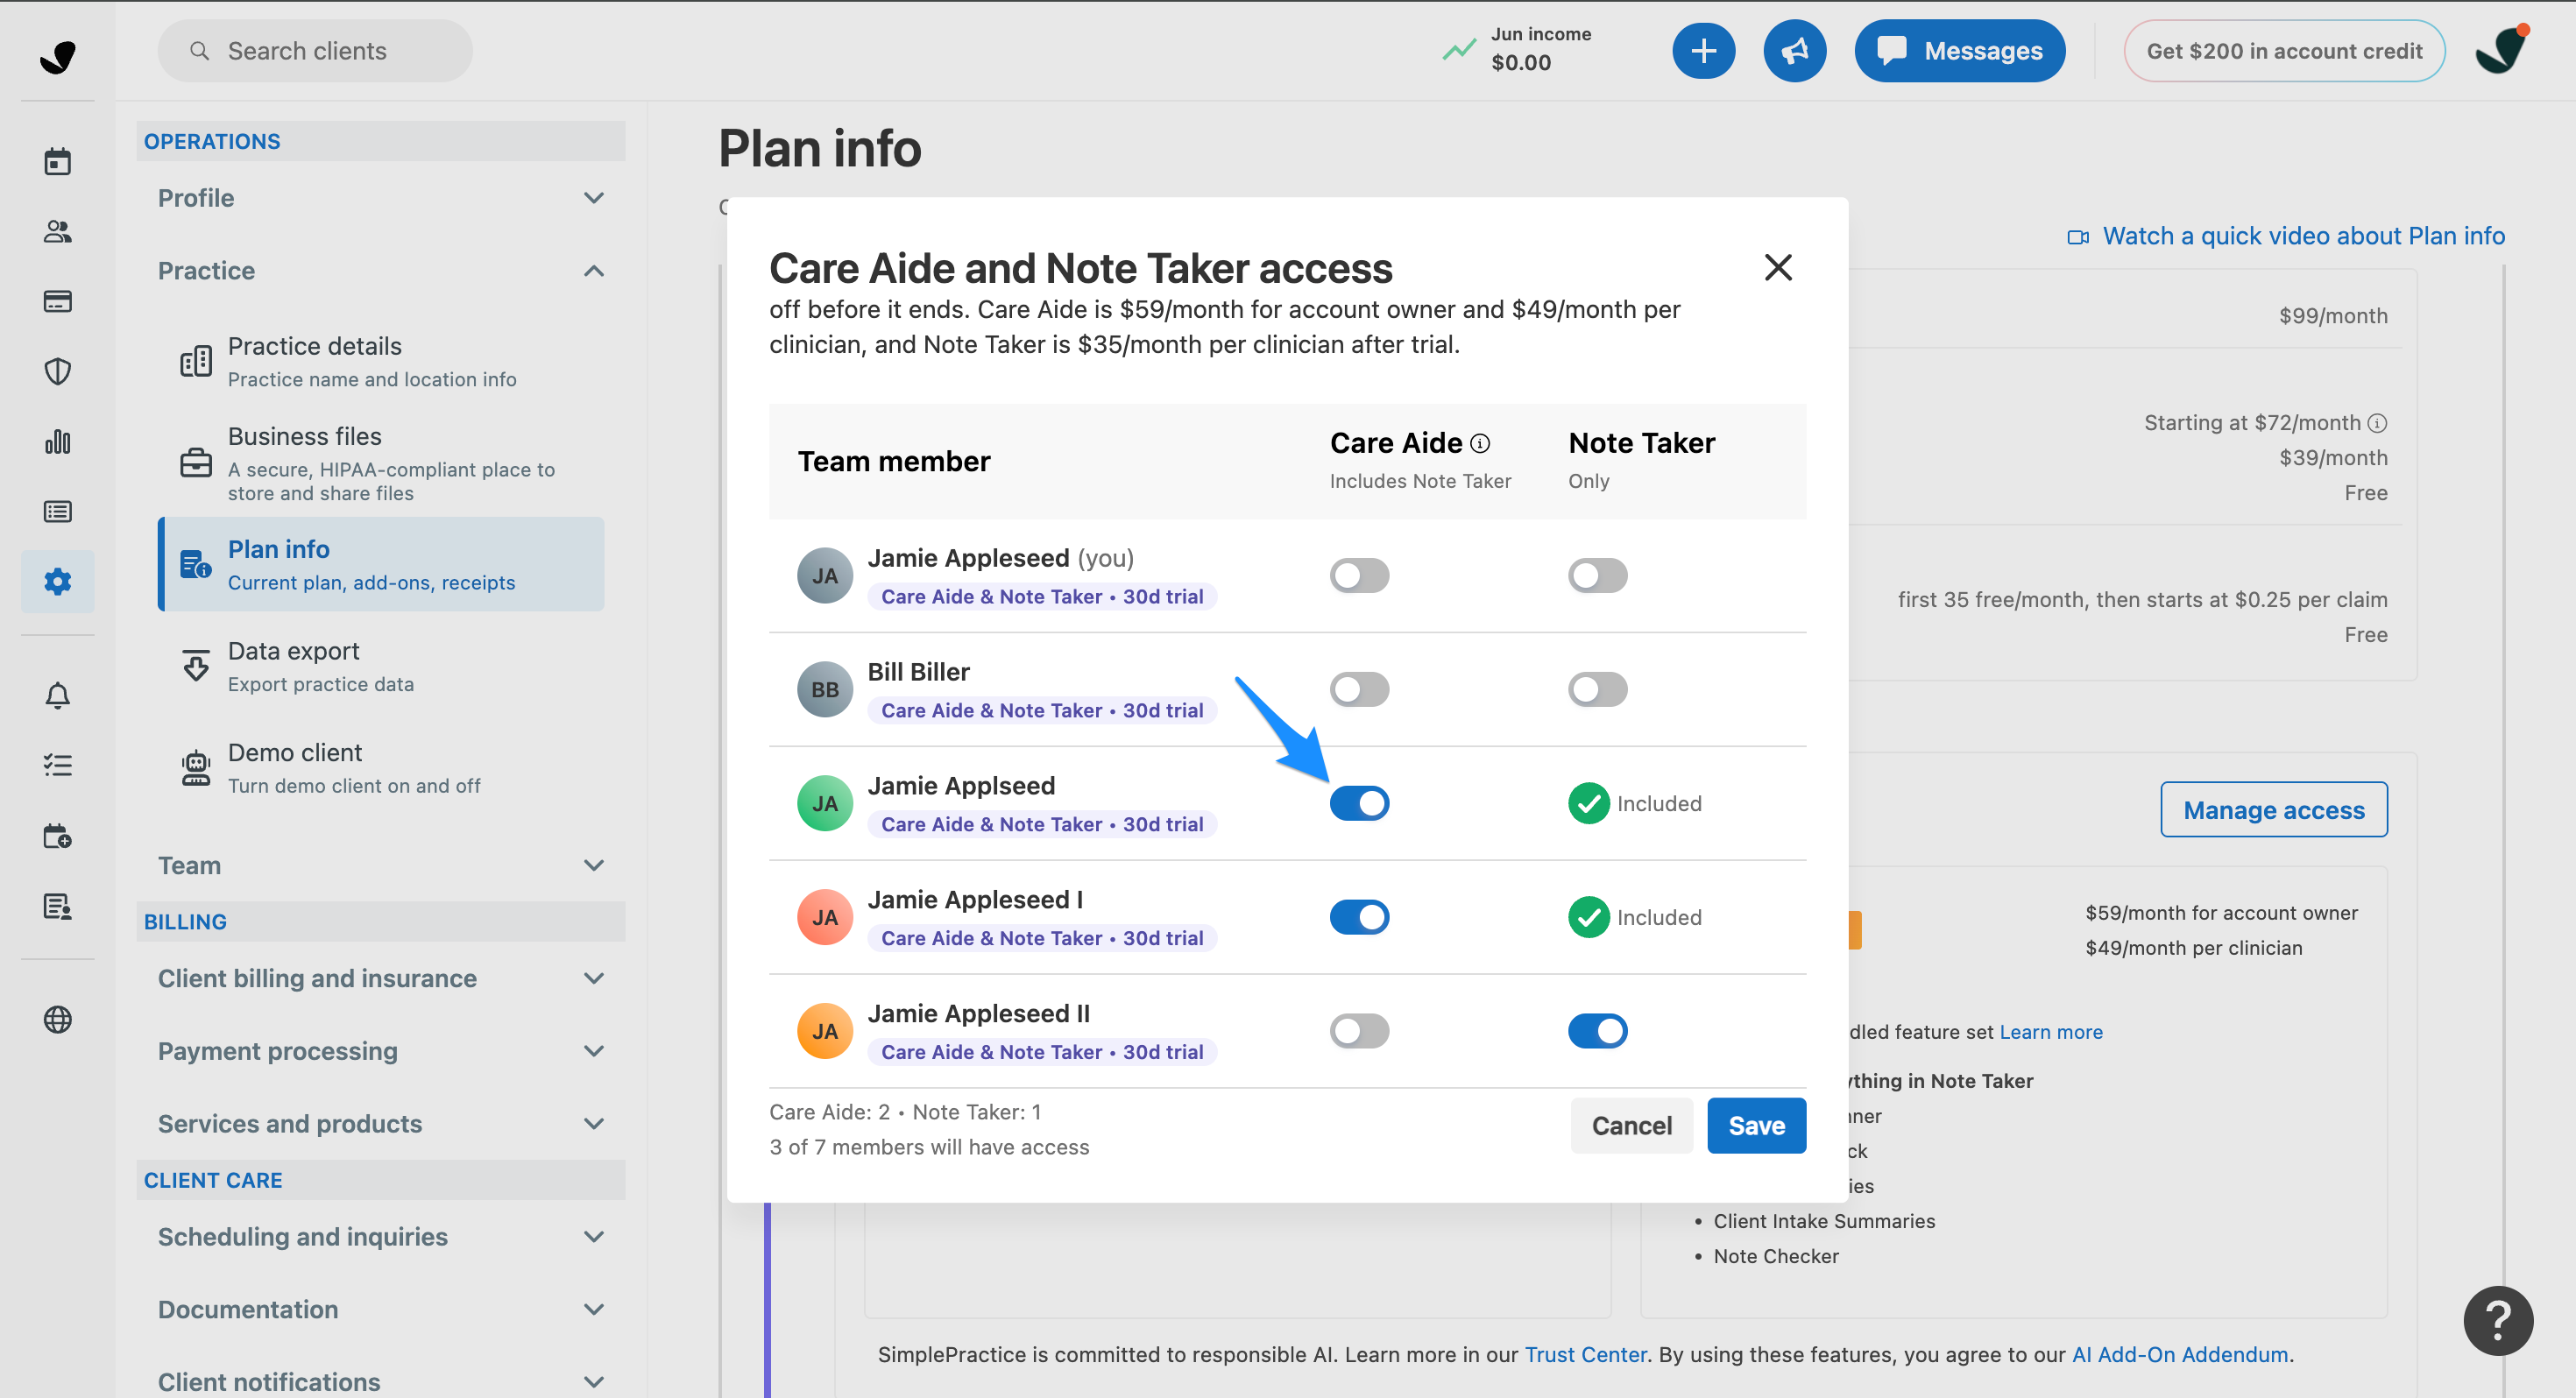Enable Care Aide for Jamie Appleseed (you)
2576x1398 pixels.
coord(1359,575)
